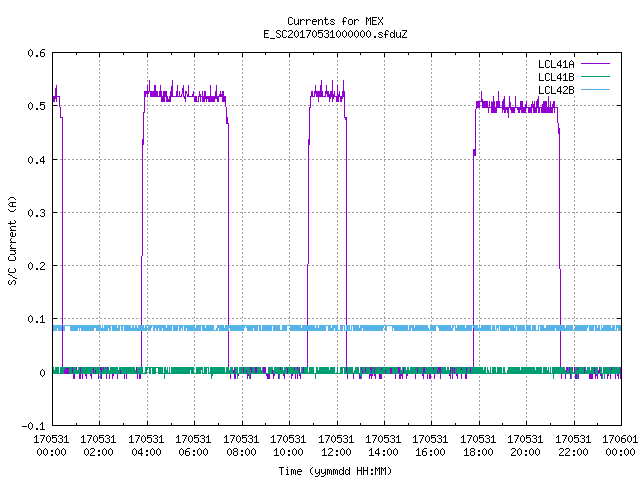Click the x-axis tick '170531 12:00'

pyautogui.click(x=336, y=446)
